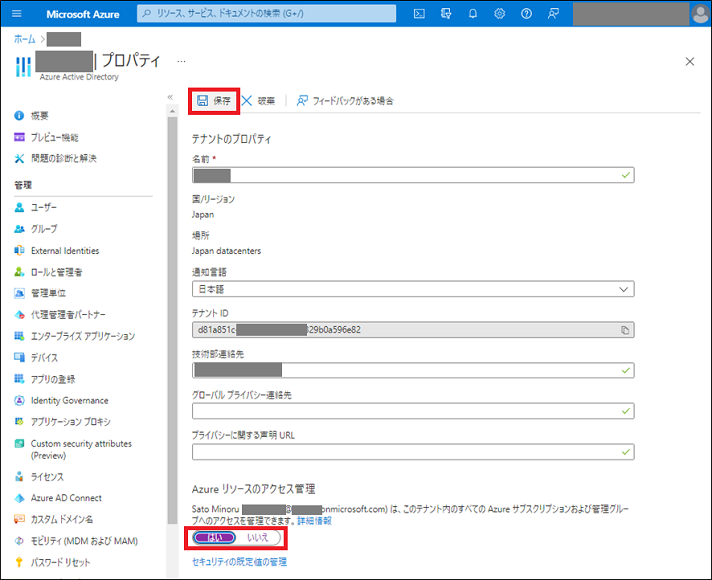The width and height of the screenshot is (712, 580).
Task: Open the help question mark icon
Action: click(x=526, y=14)
